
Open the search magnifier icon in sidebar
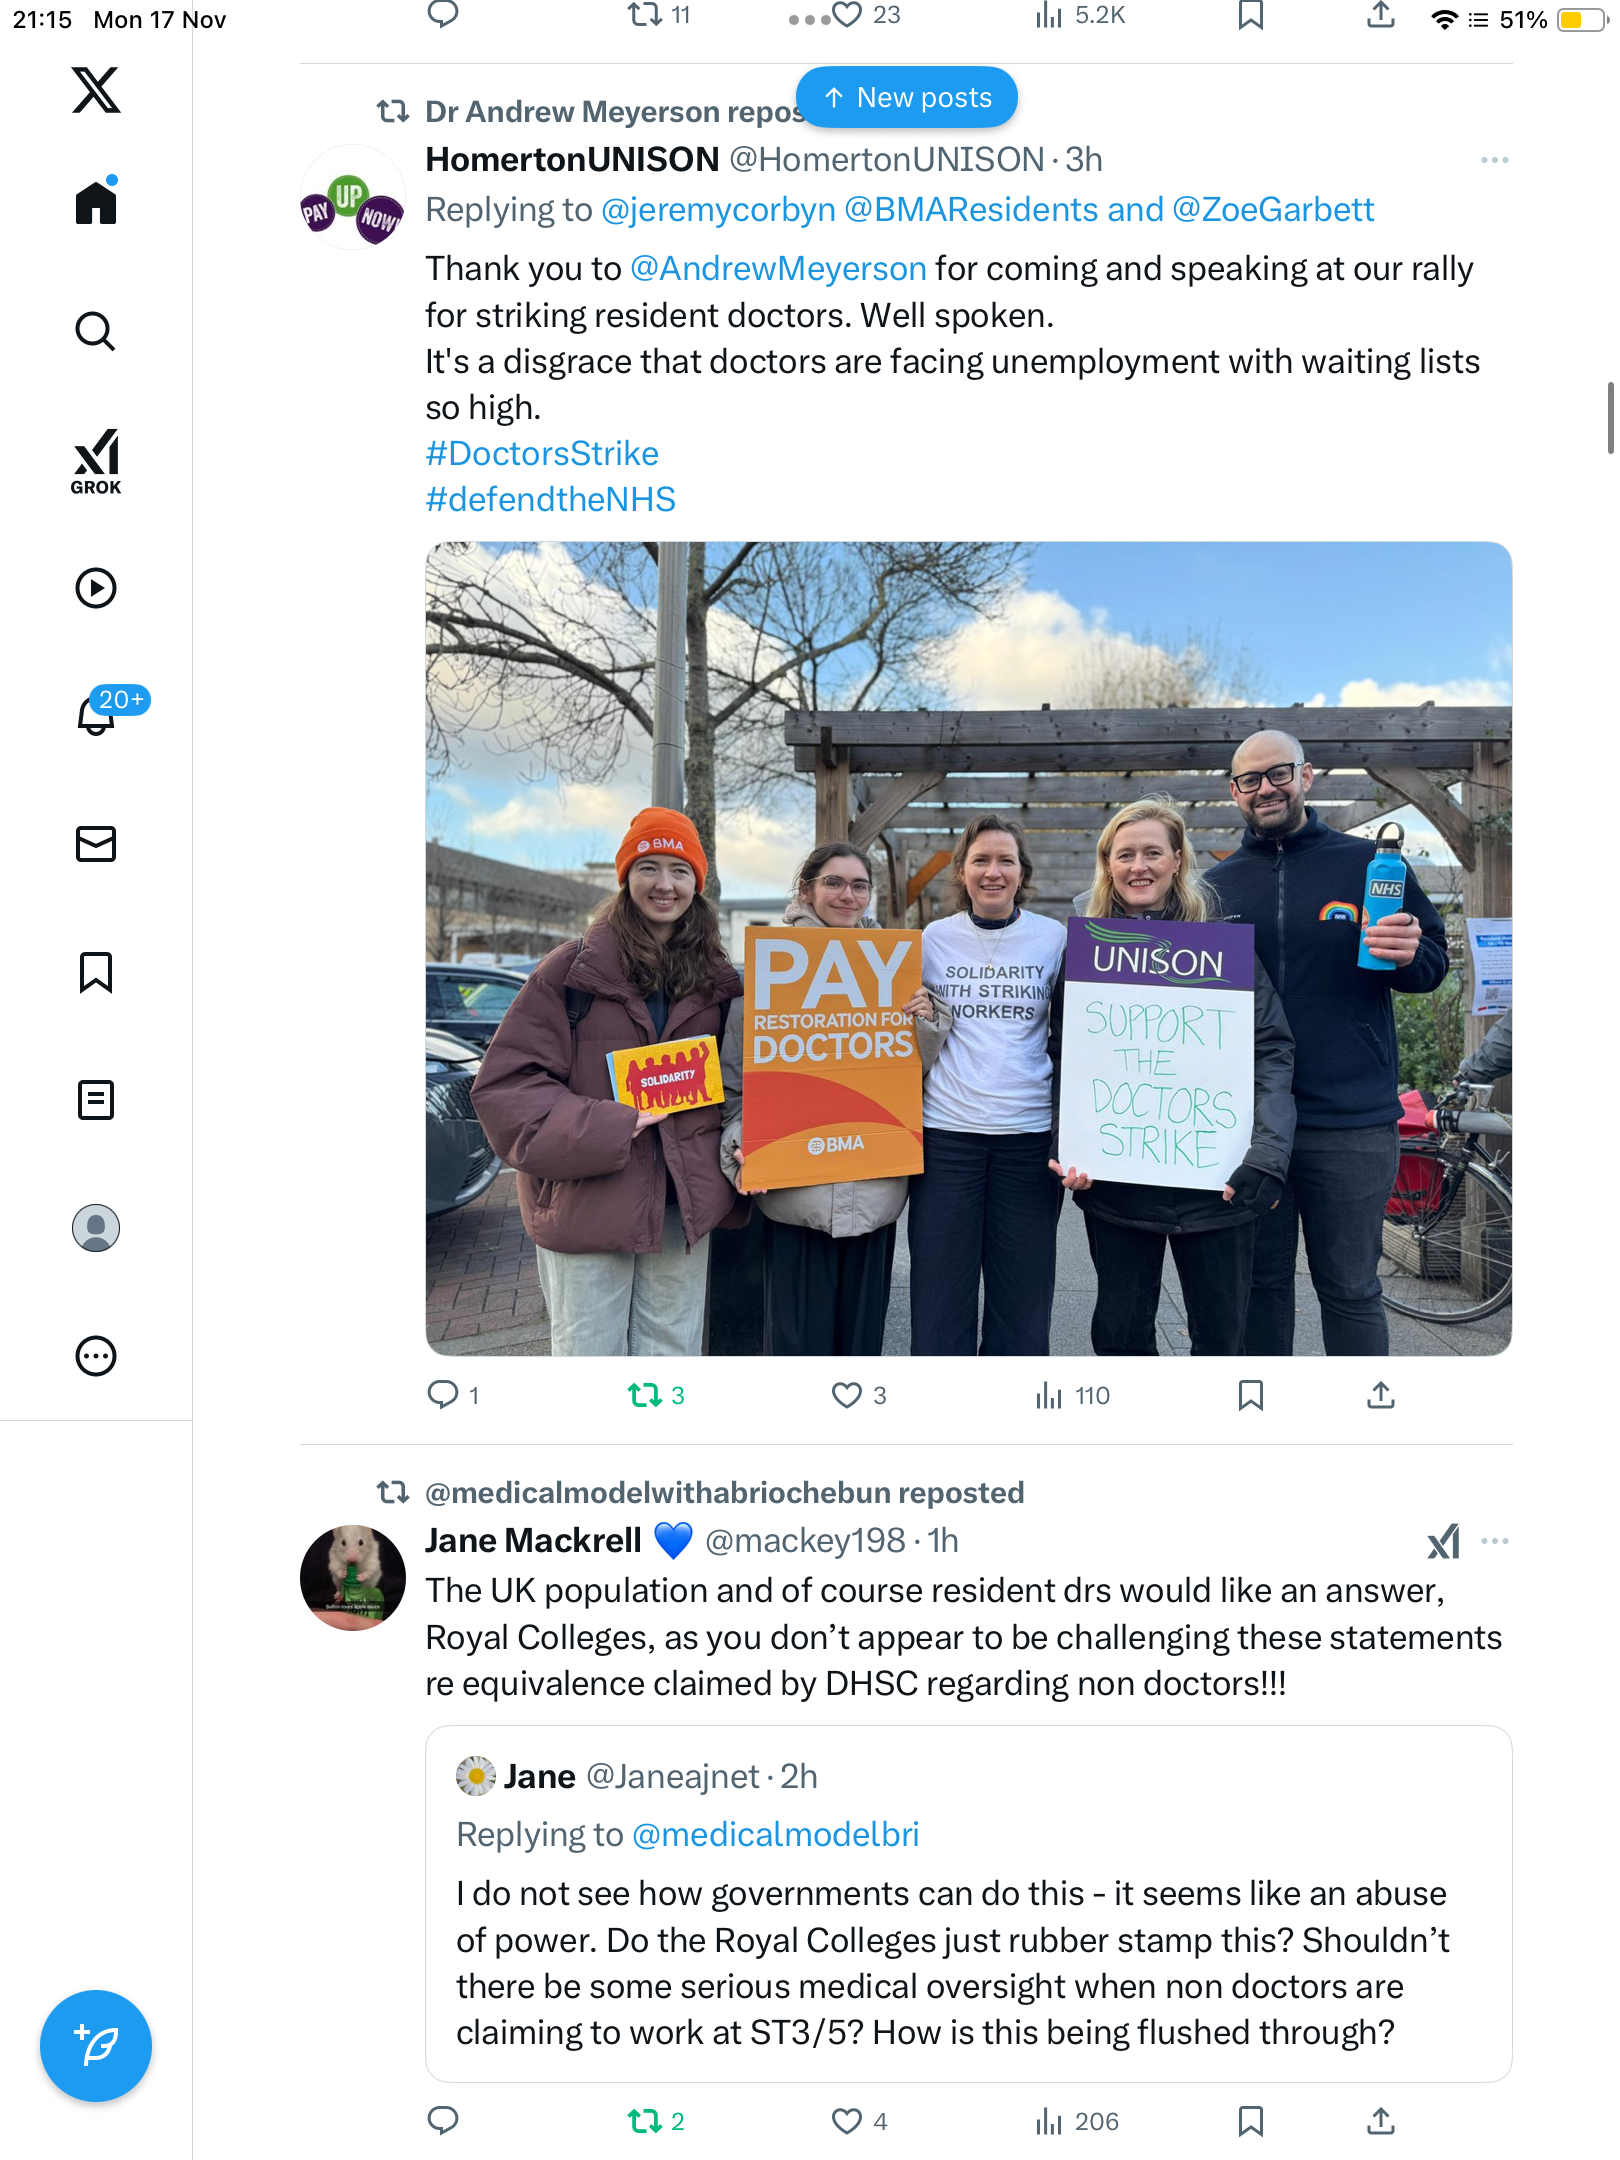pyautogui.click(x=96, y=331)
